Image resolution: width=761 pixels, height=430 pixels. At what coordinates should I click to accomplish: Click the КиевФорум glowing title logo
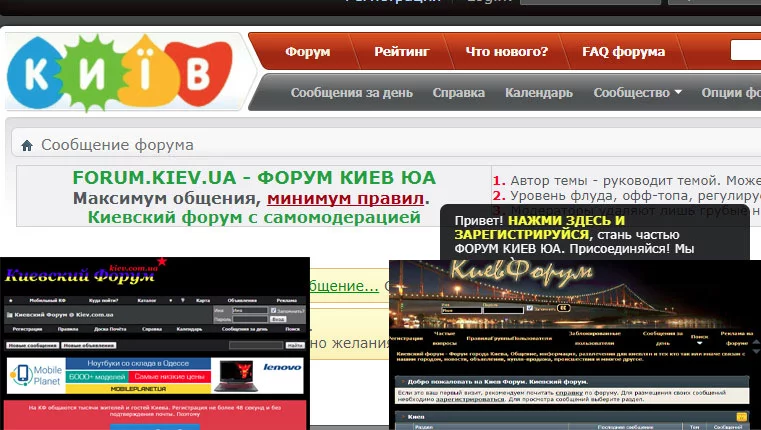pos(521,273)
